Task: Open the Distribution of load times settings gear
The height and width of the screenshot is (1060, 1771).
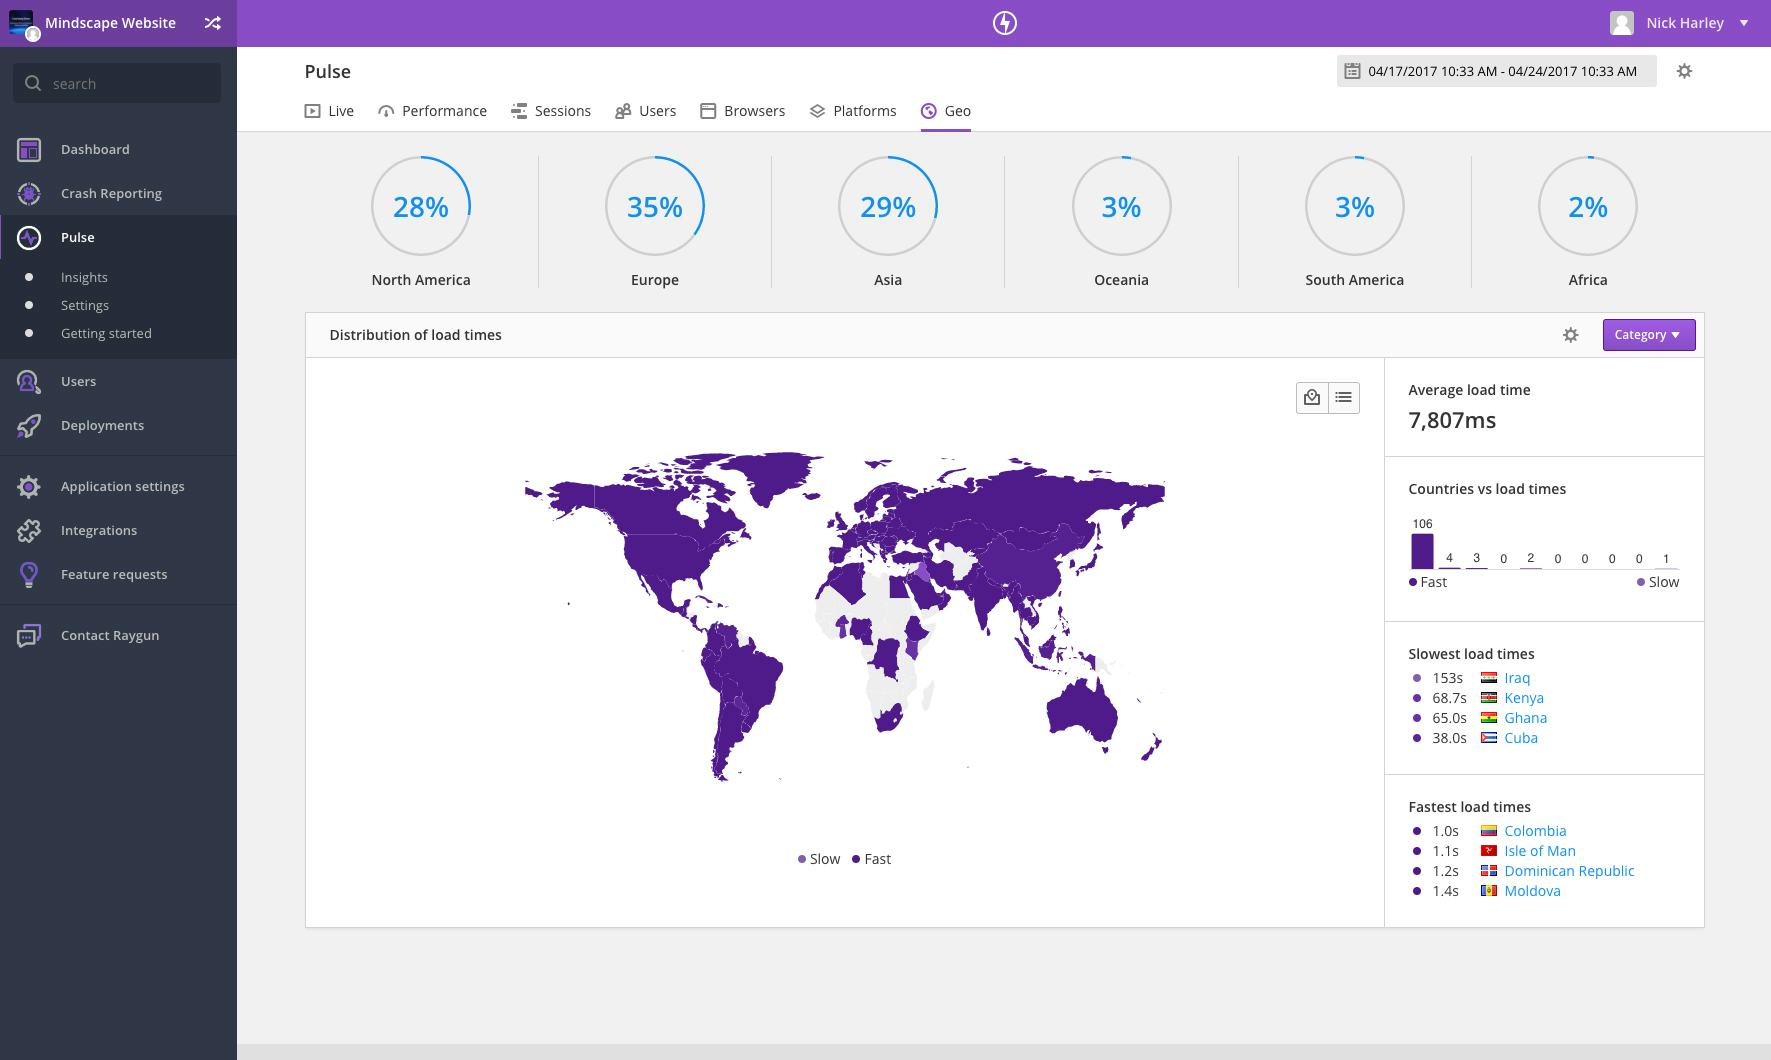Action: click(1570, 335)
